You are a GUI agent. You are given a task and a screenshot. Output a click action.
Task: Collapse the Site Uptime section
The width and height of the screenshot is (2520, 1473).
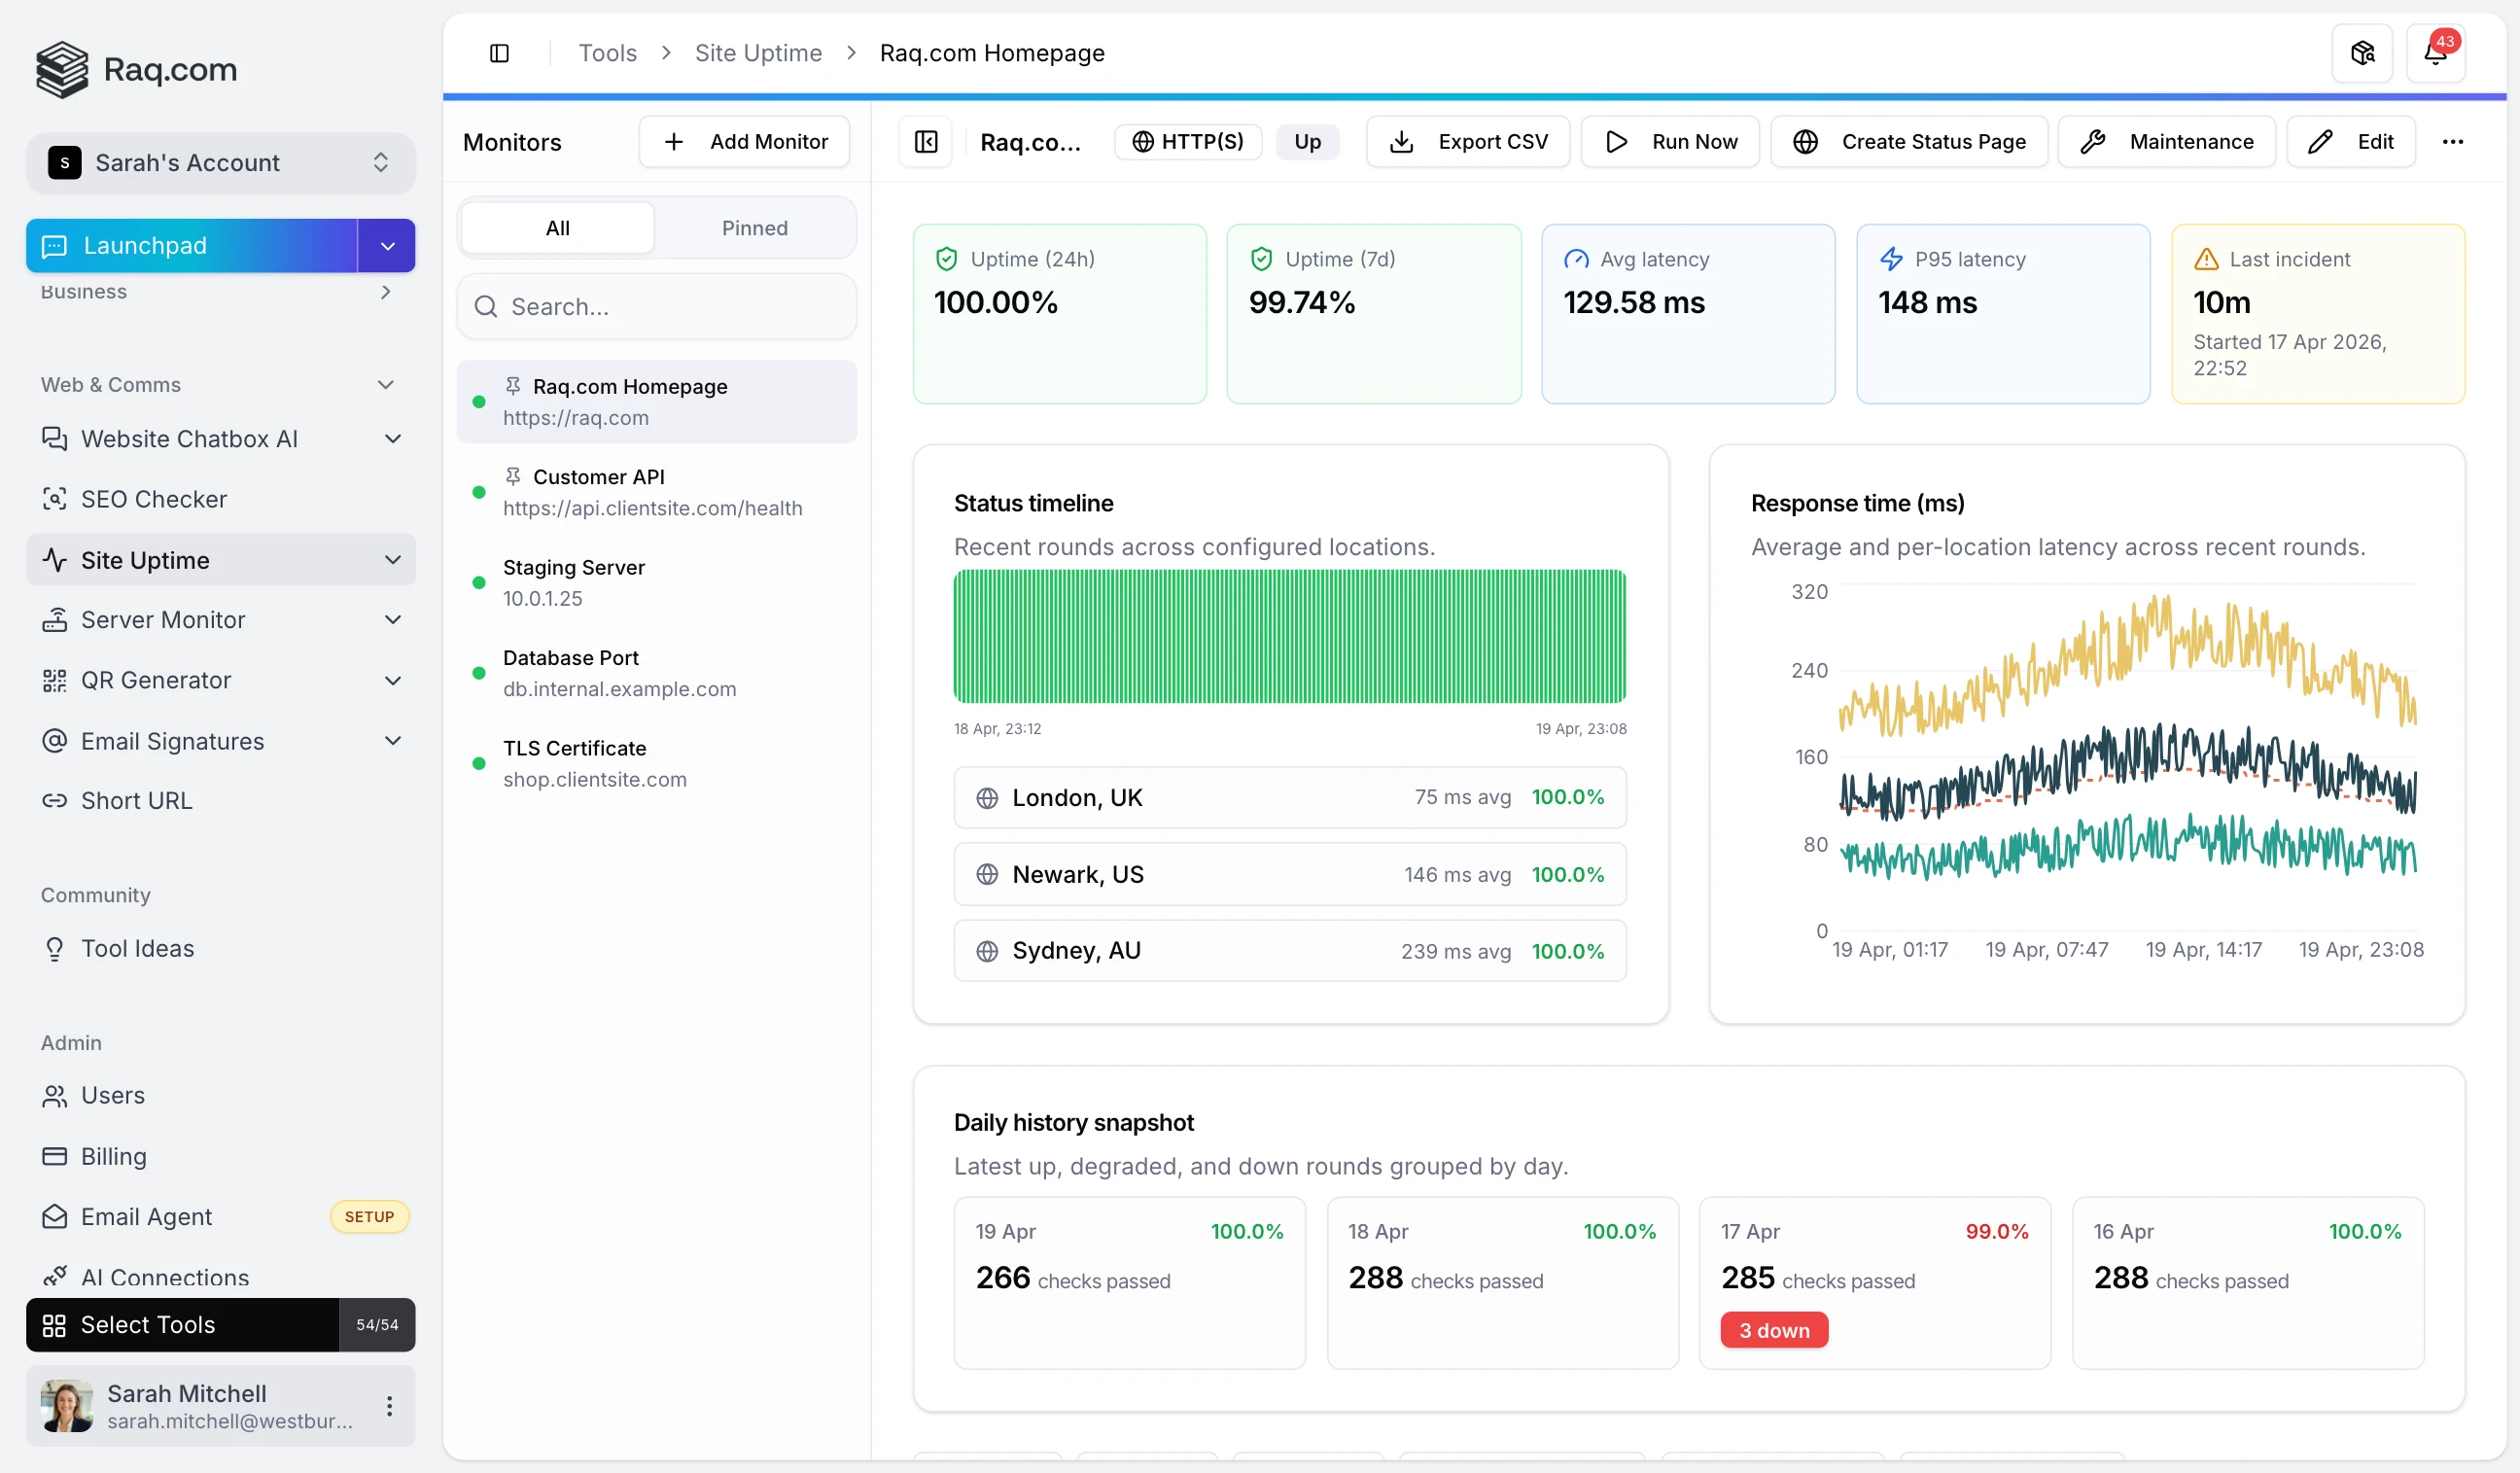[392, 560]
